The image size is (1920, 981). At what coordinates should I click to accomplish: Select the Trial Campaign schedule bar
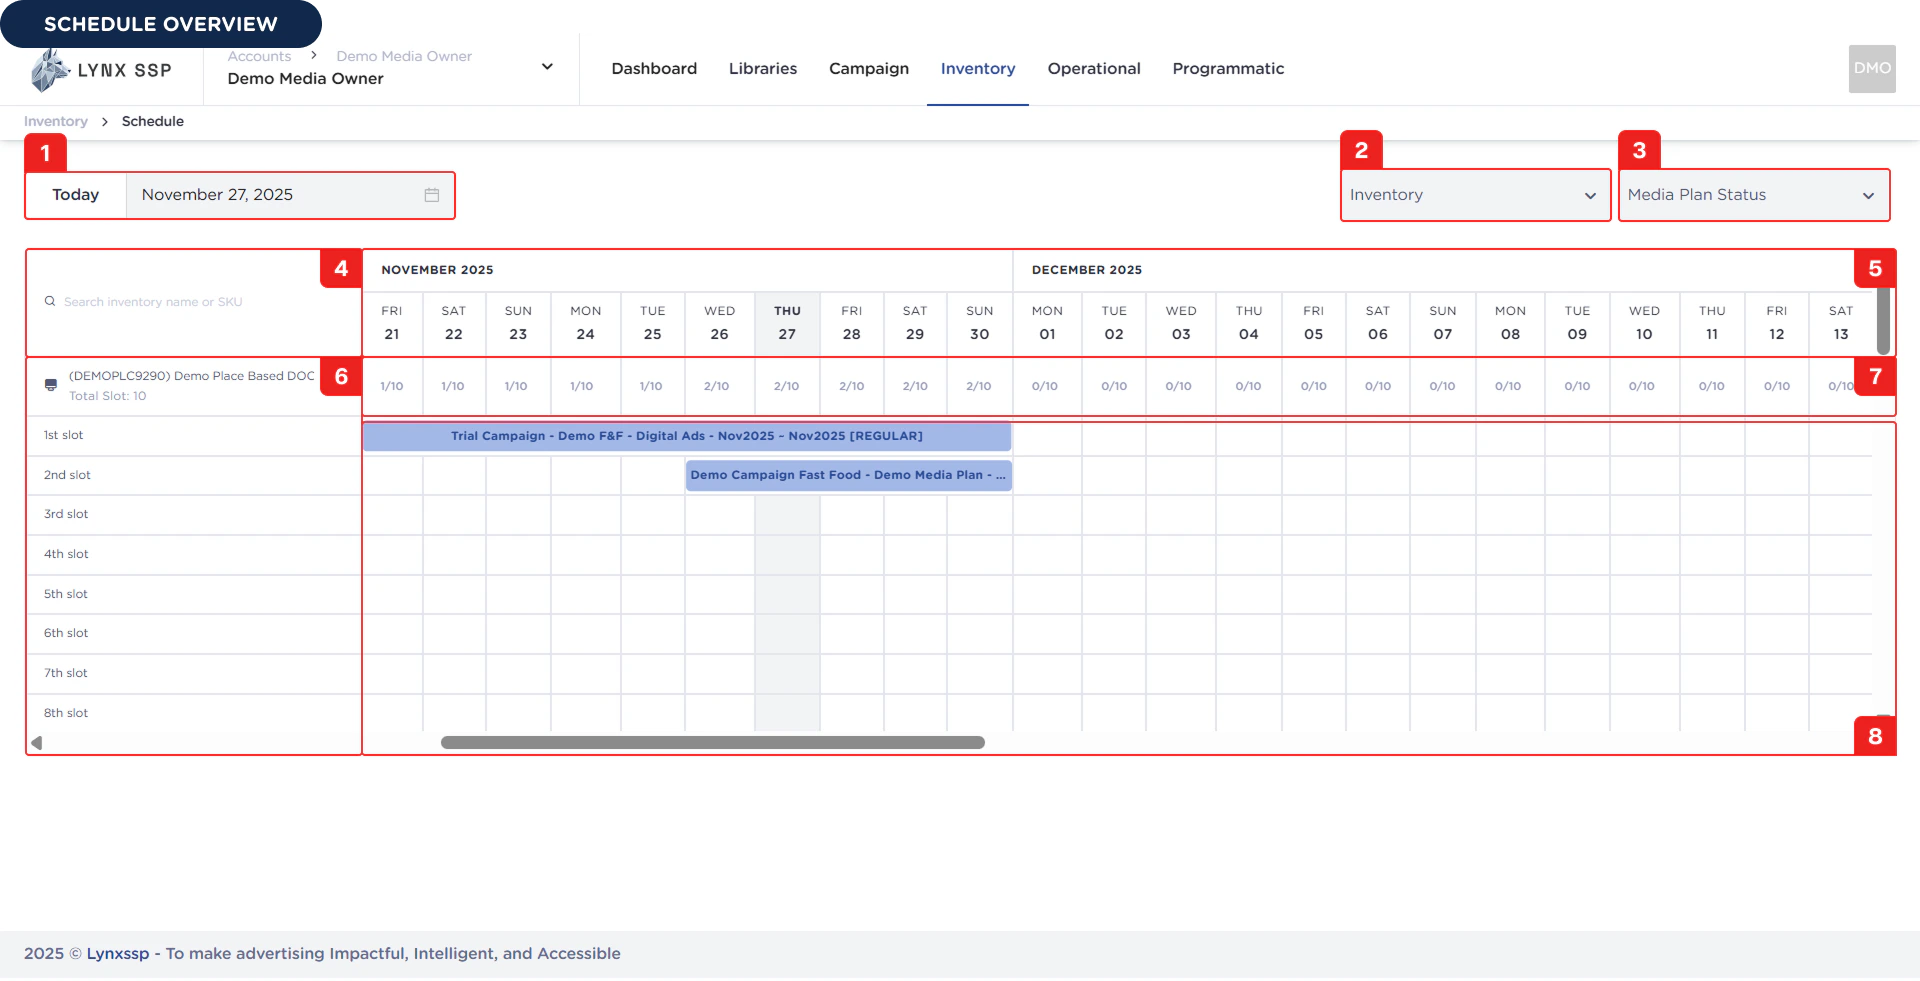[x=686, y=436]
